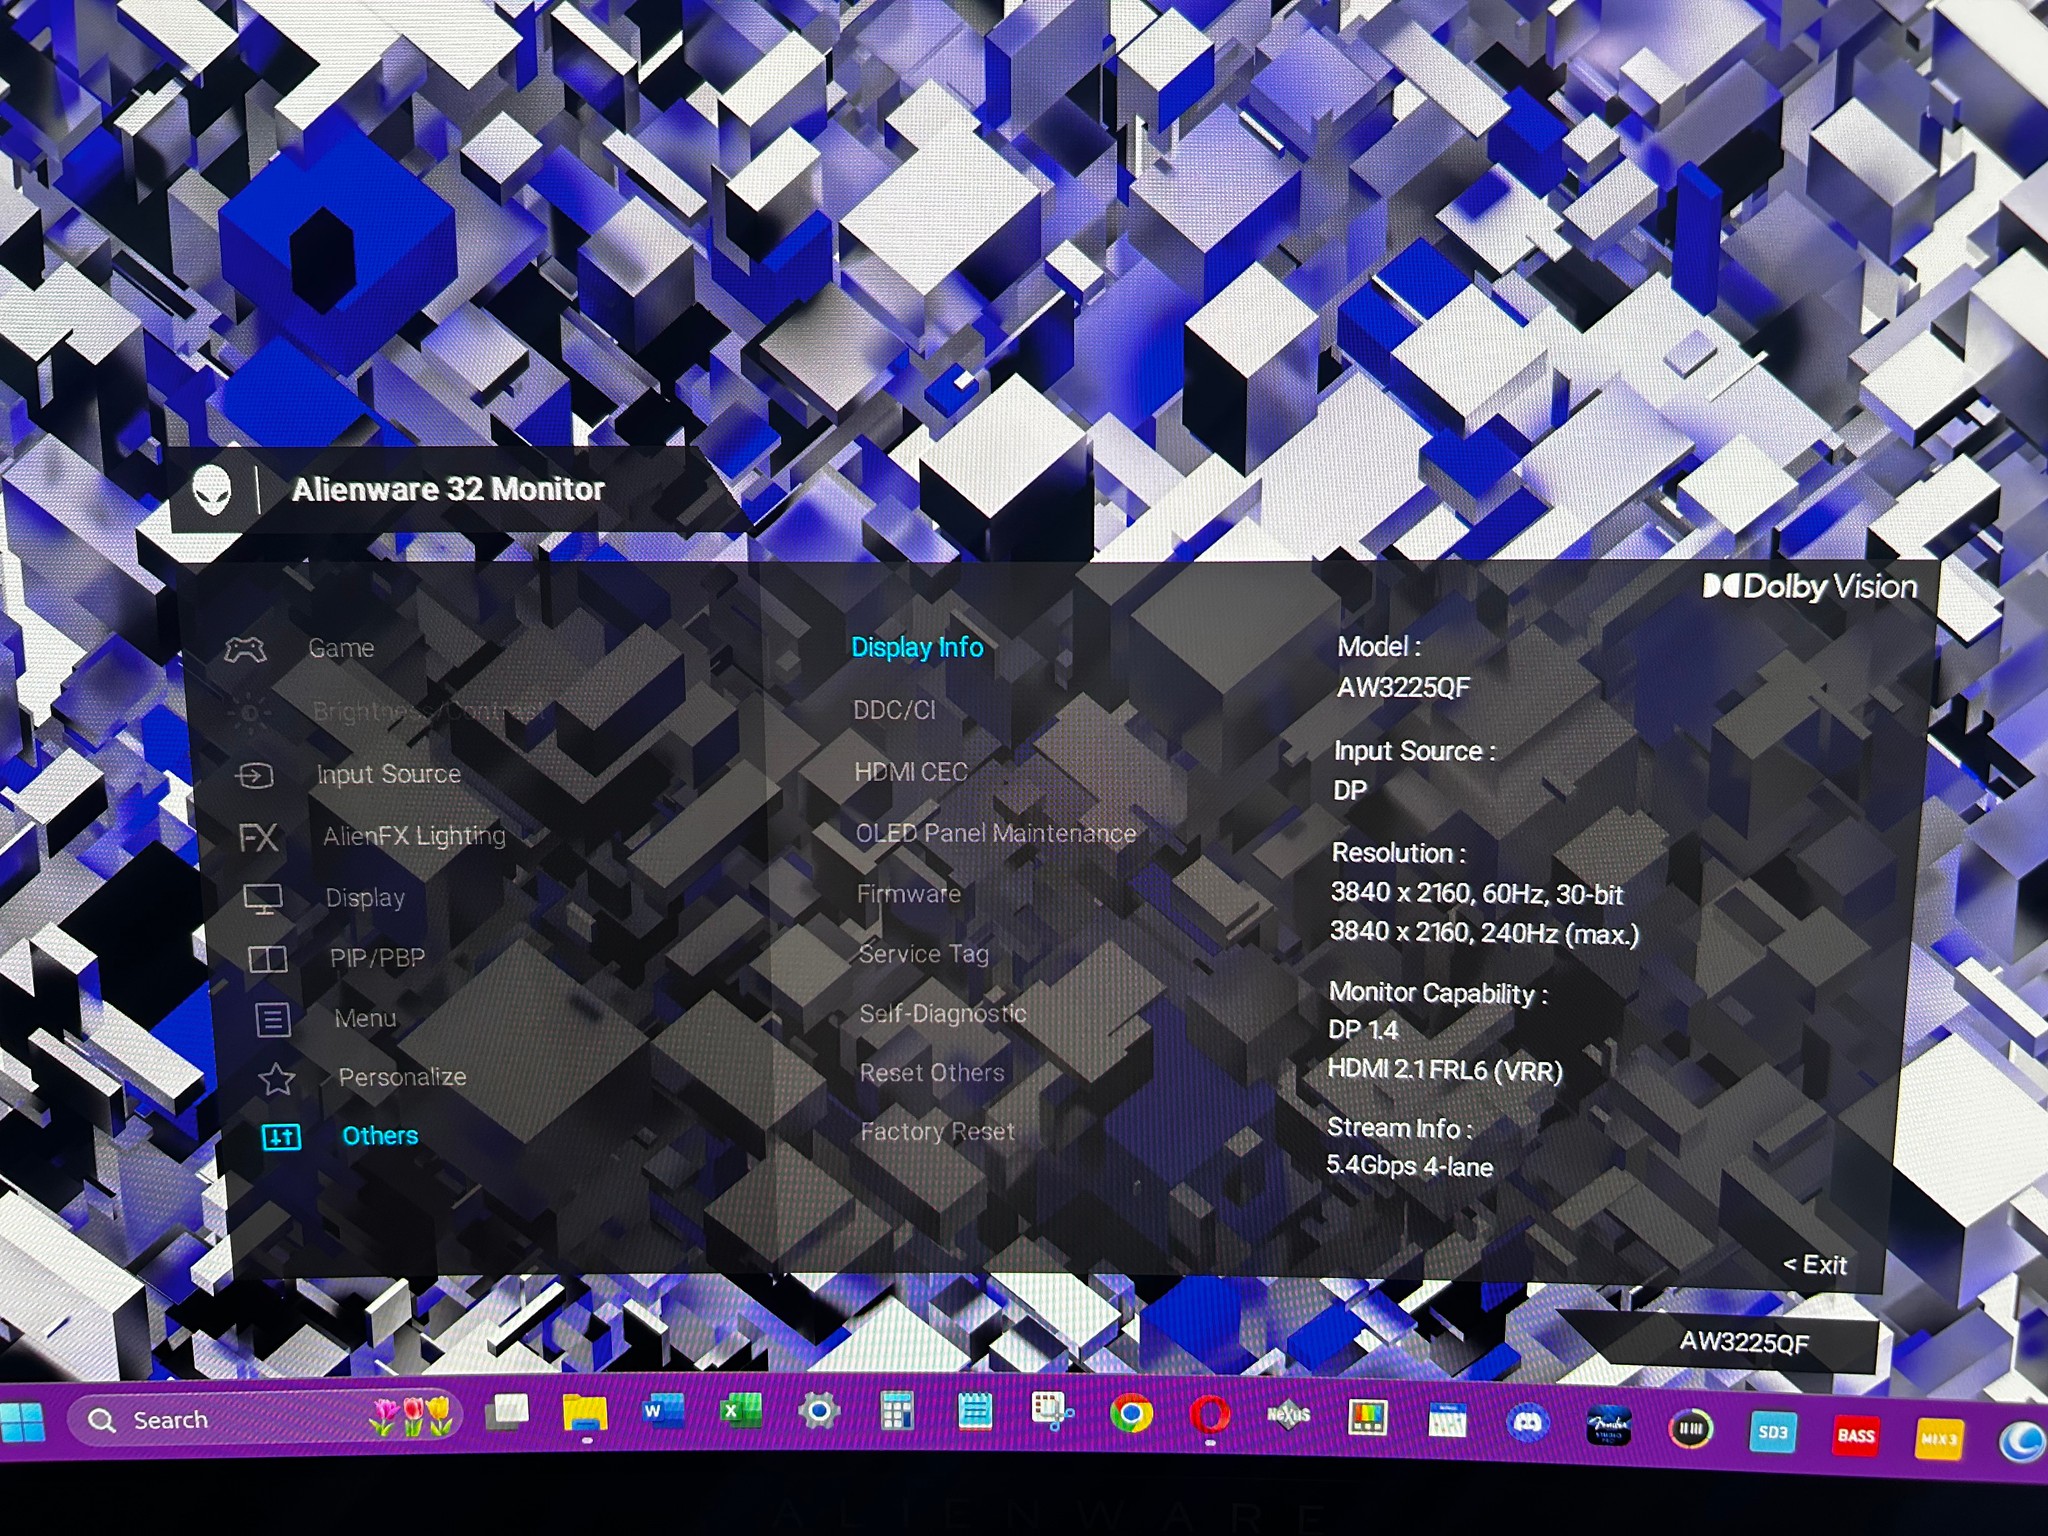This screenshot has width=2048, height=1536.
Task: Open the yellow MIX3 app in taskbar
Action: [1938, 1438]
